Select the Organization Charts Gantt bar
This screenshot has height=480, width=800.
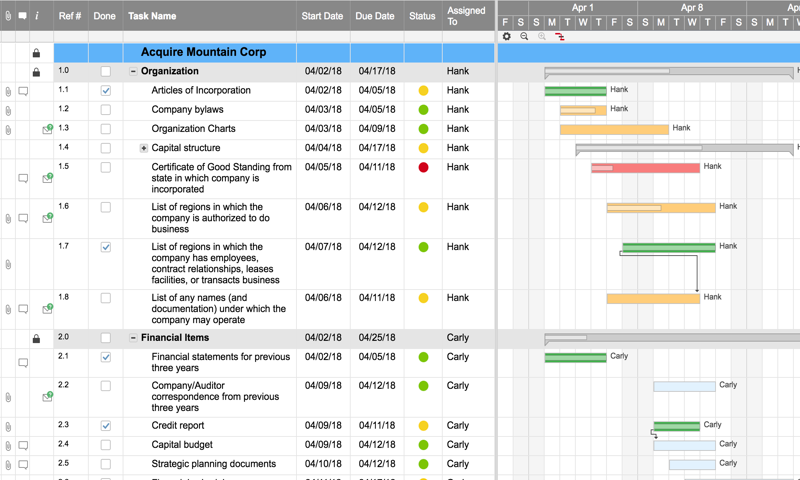[614, 129]
